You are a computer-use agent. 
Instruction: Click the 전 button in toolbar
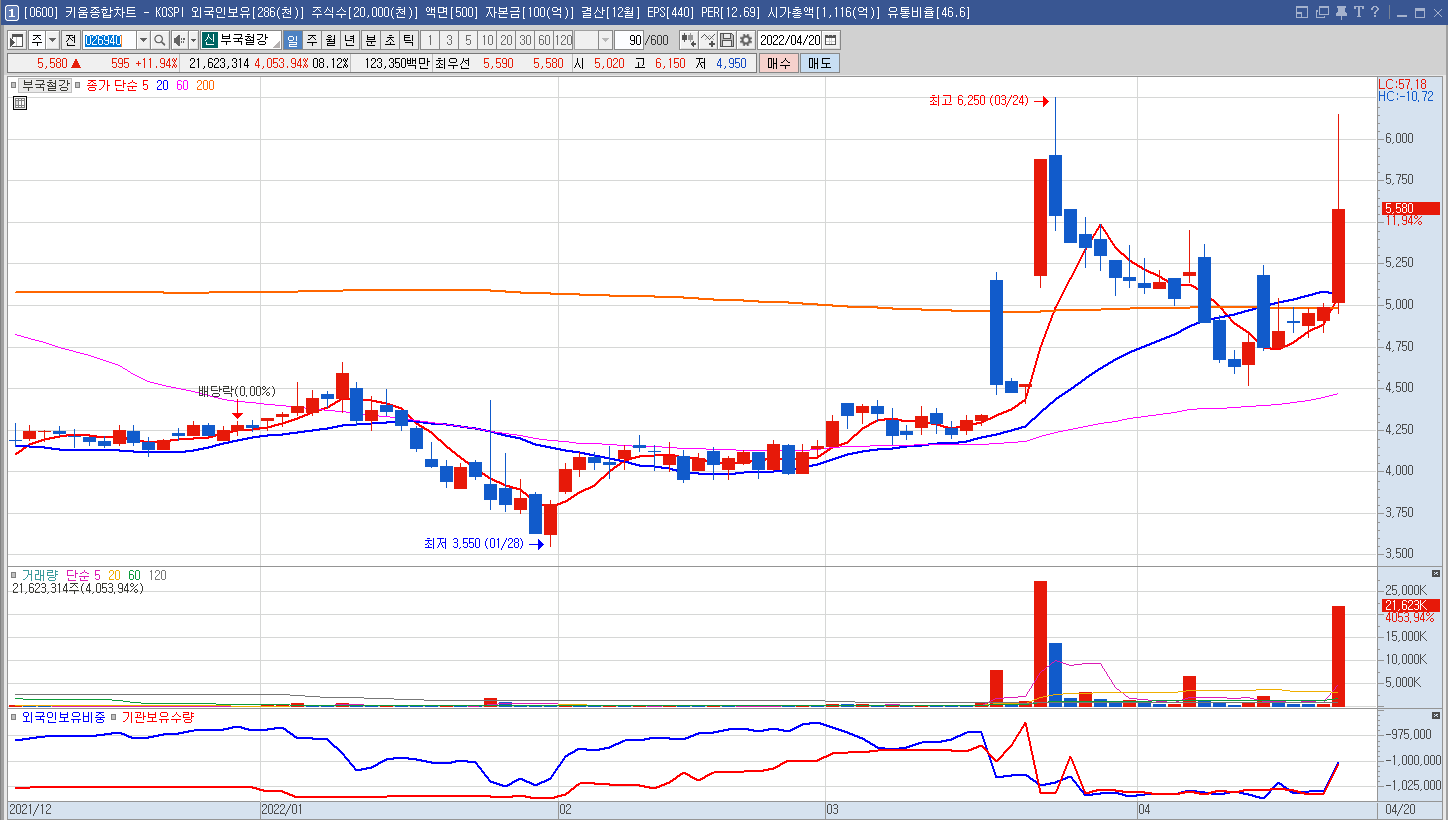coord(70,40)
